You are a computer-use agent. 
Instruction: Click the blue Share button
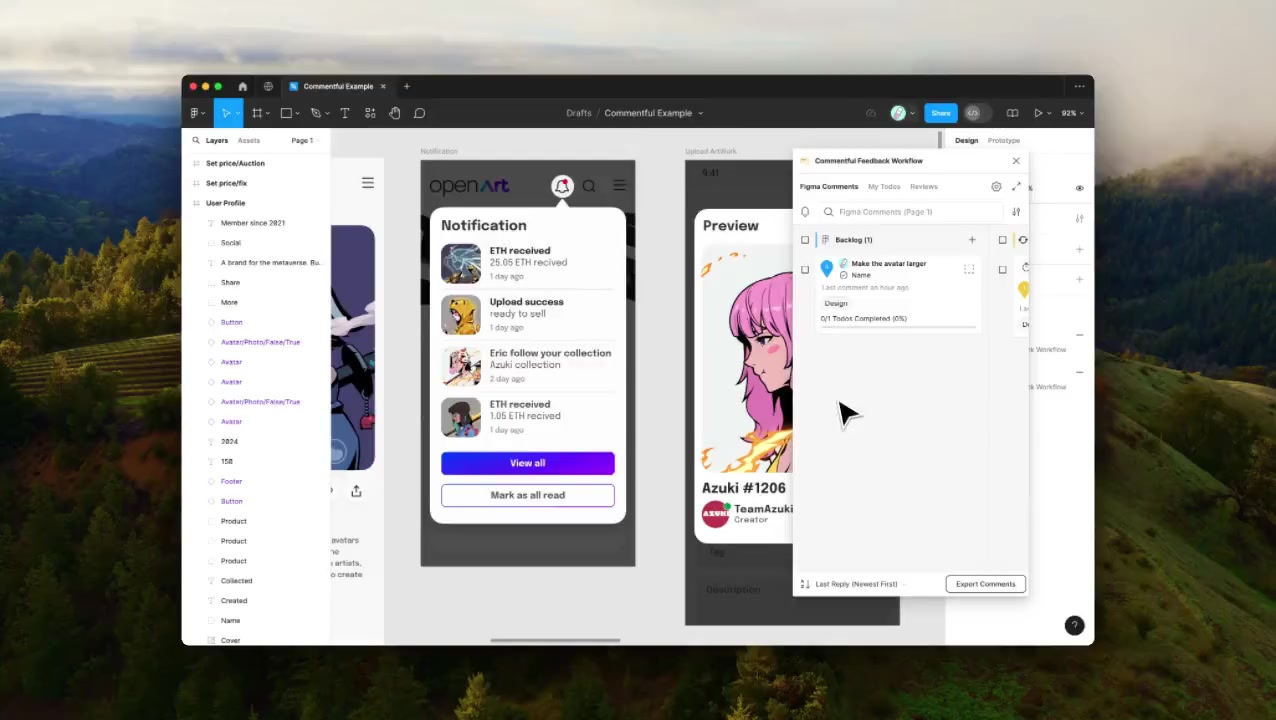(940, 113)
